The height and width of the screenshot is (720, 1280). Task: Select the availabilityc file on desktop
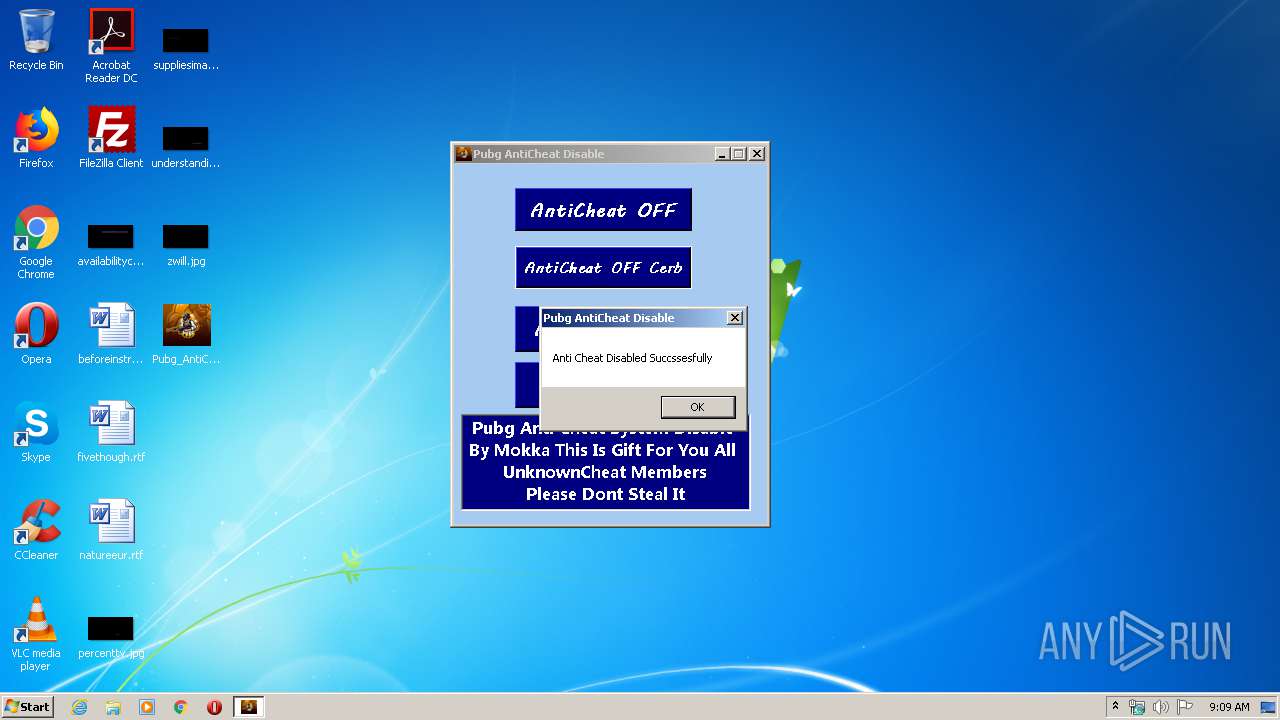[x=111, y=244]
